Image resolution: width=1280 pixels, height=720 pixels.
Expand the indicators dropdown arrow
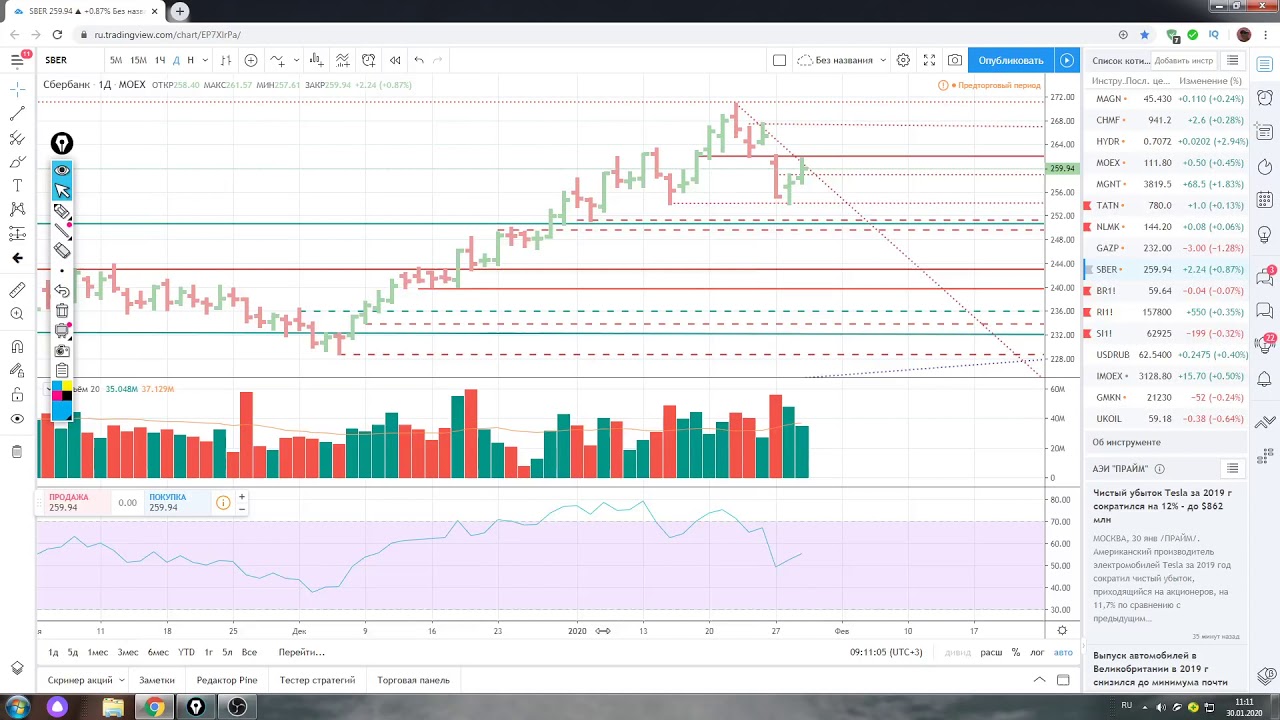point(296,60)
